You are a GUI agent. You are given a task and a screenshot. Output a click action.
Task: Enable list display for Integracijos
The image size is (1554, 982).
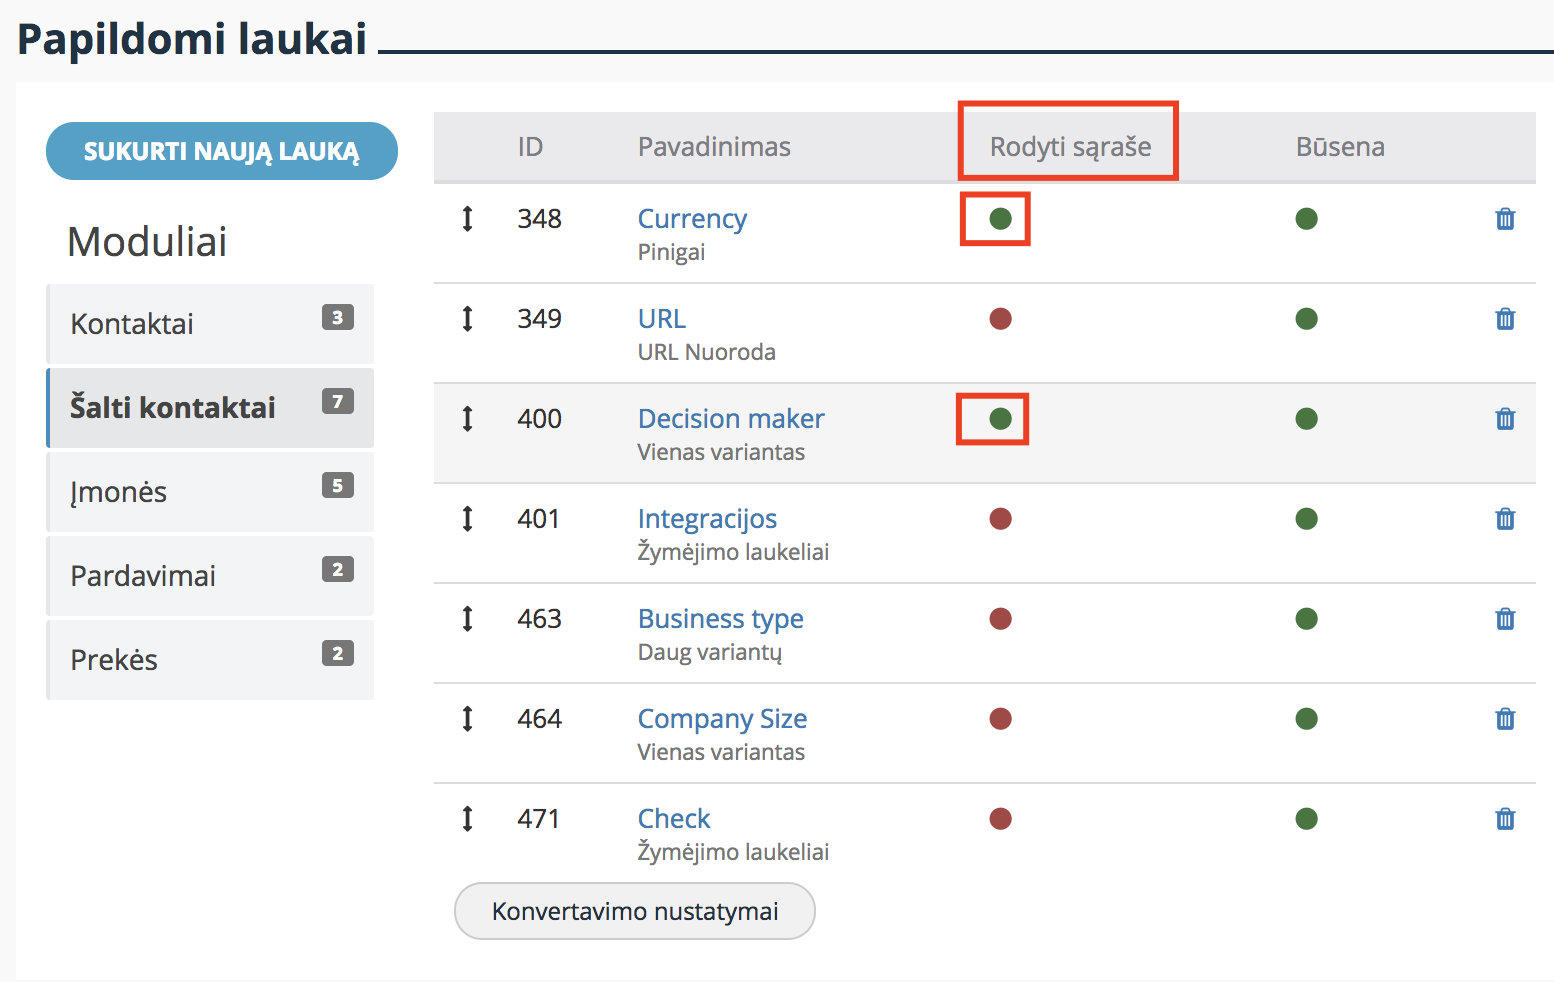(1000, 519)
